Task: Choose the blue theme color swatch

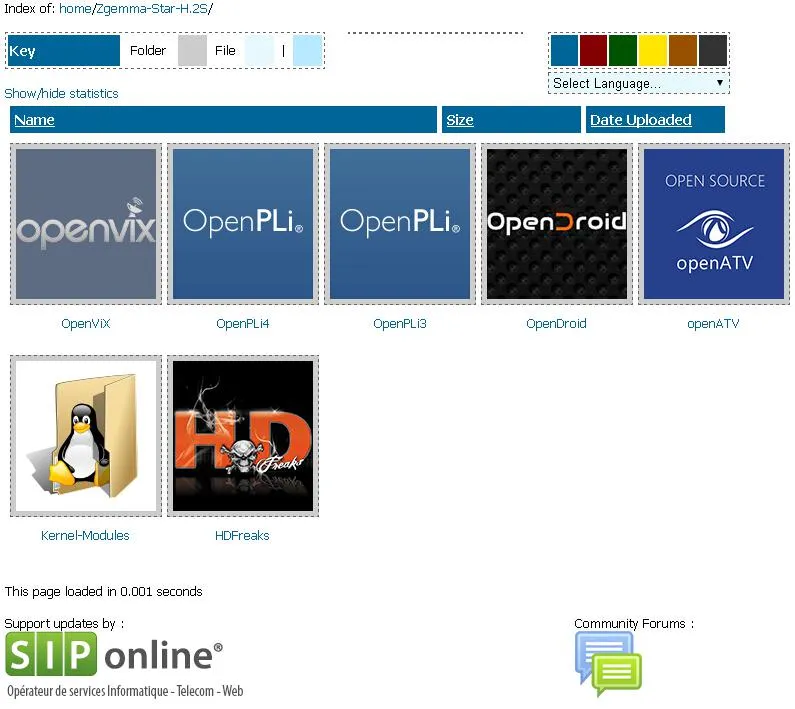Action: [x=564, y=50]
